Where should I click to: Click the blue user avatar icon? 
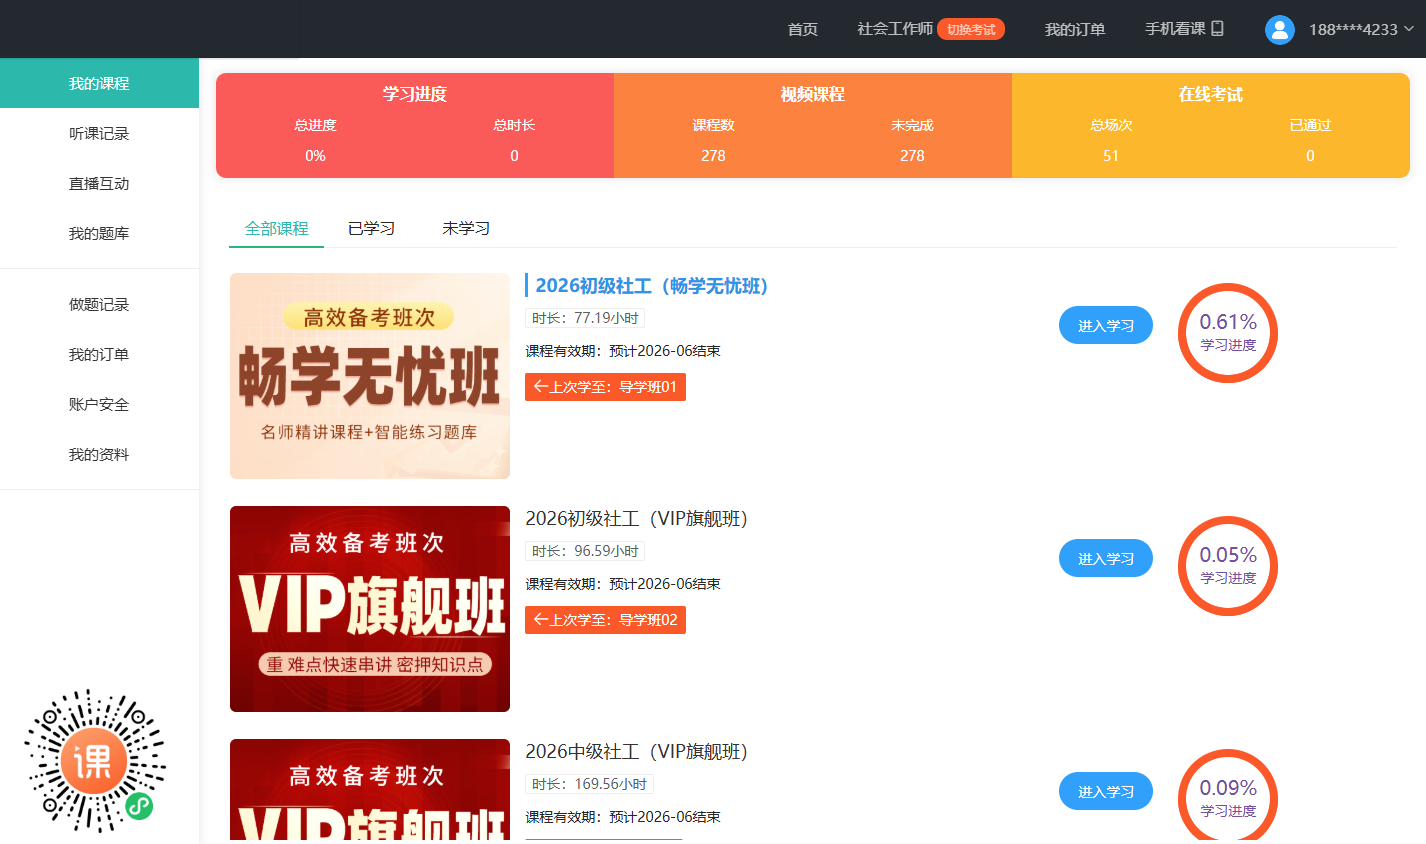1279,29
